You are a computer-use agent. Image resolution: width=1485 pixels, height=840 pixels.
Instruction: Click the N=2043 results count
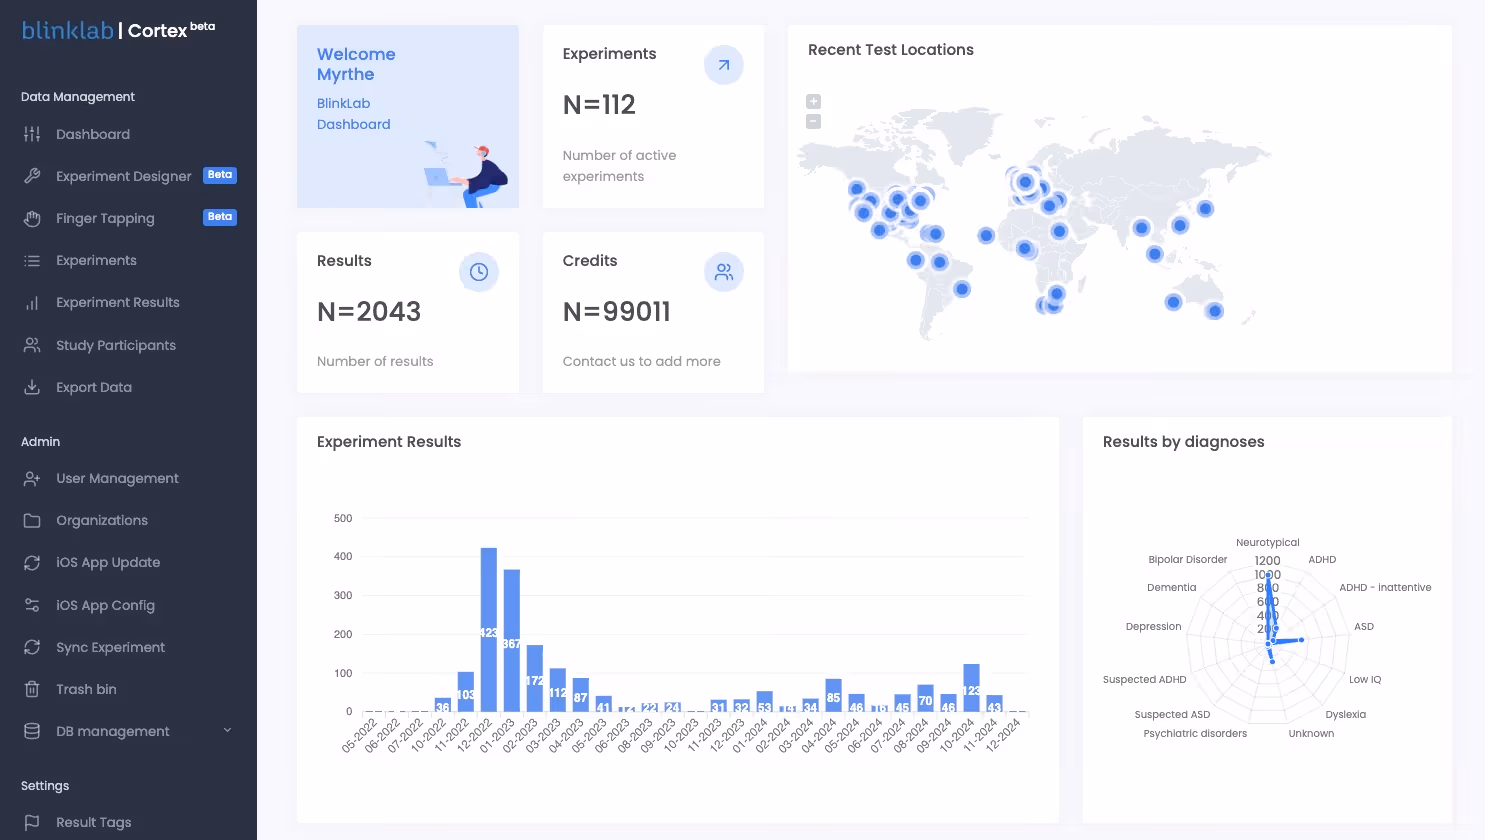point(369,312)
